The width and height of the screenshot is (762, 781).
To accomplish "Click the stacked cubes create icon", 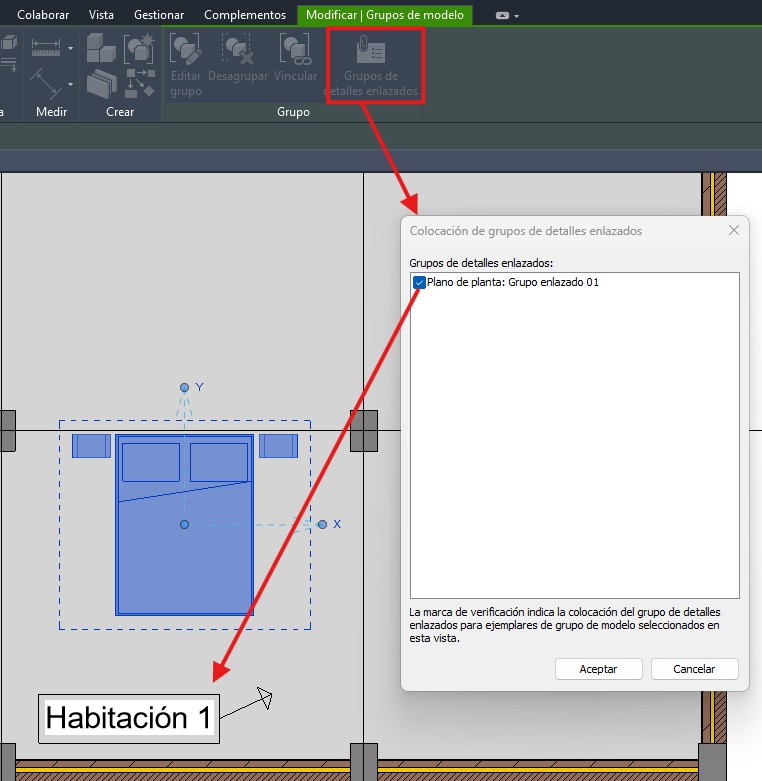I will click(101, 47).
